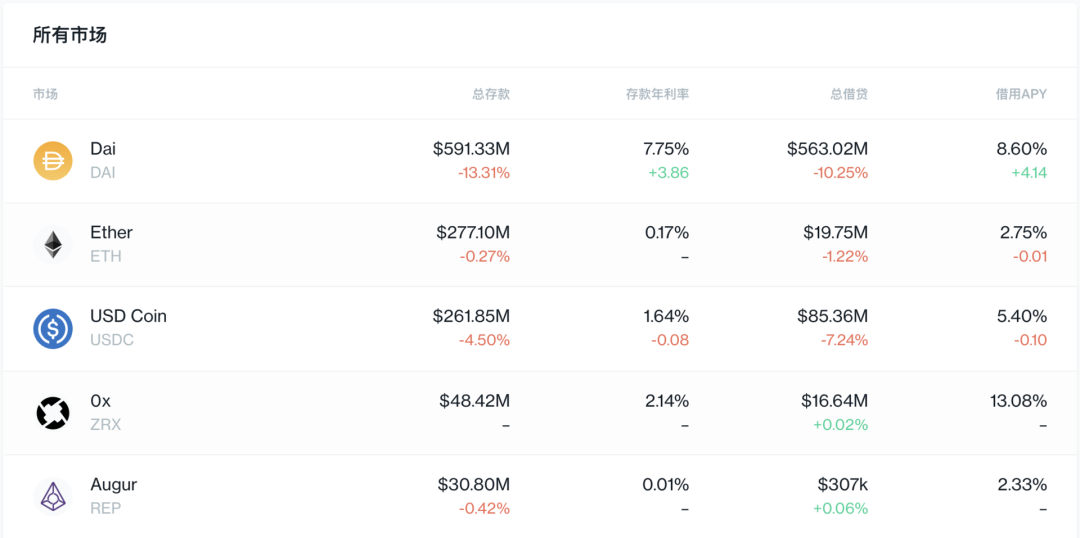Click Dai supply rate 7.75%
This screenshot has width=1080, height=538.
(x=665, y=148)
